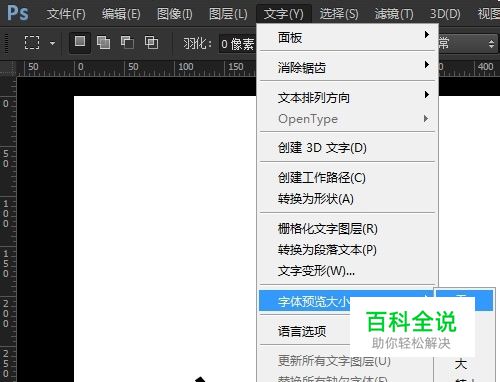Choose the Subtract from selection icon

(x=127, y=43)
